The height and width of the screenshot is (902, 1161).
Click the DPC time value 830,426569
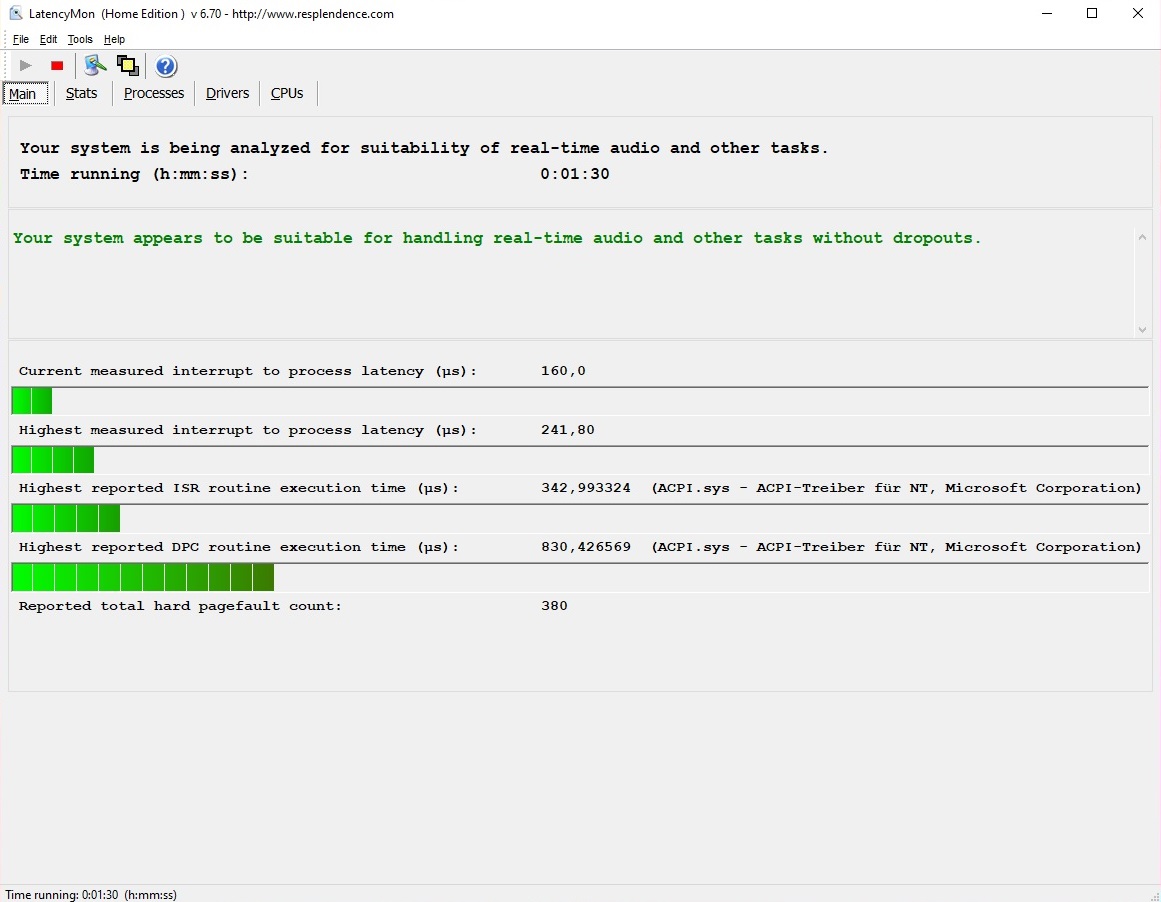coord(586,547)
